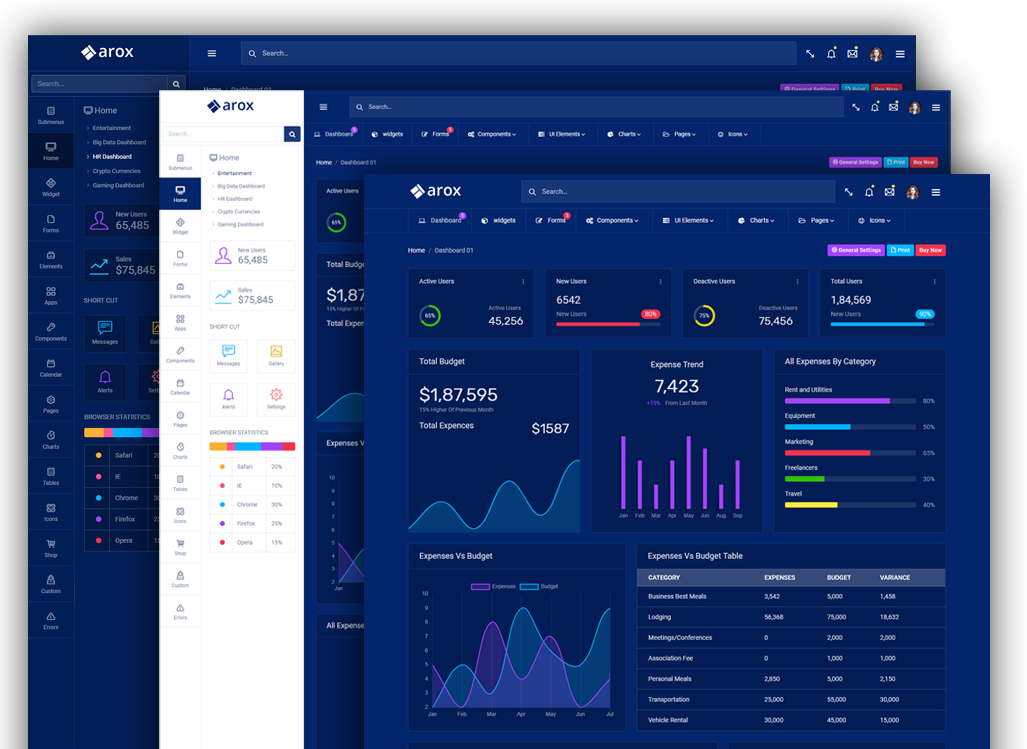Open the mail envelope icon in foreground header
Image resolution: width=1027 pixels, height=749 pixels.
click(x=891, y=192)
